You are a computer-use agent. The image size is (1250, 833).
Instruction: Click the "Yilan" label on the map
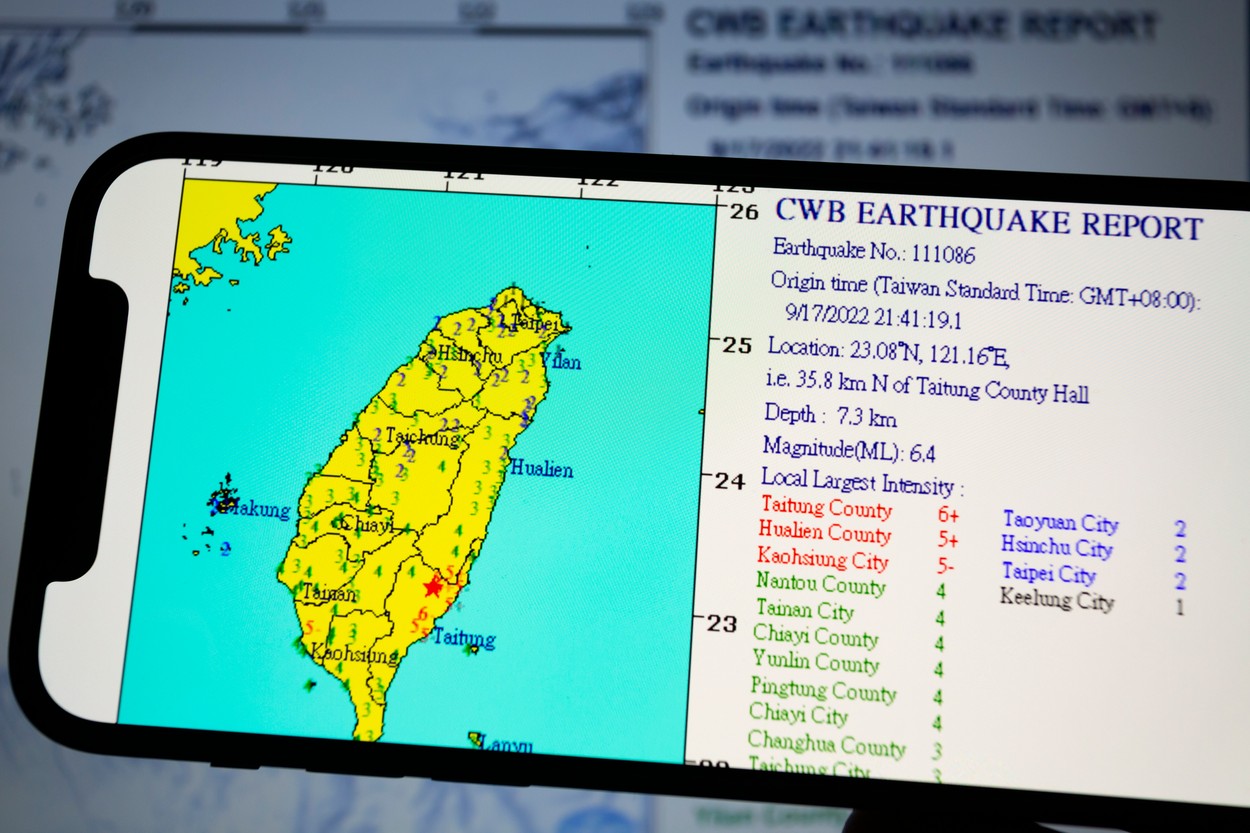tap(561, 361)
